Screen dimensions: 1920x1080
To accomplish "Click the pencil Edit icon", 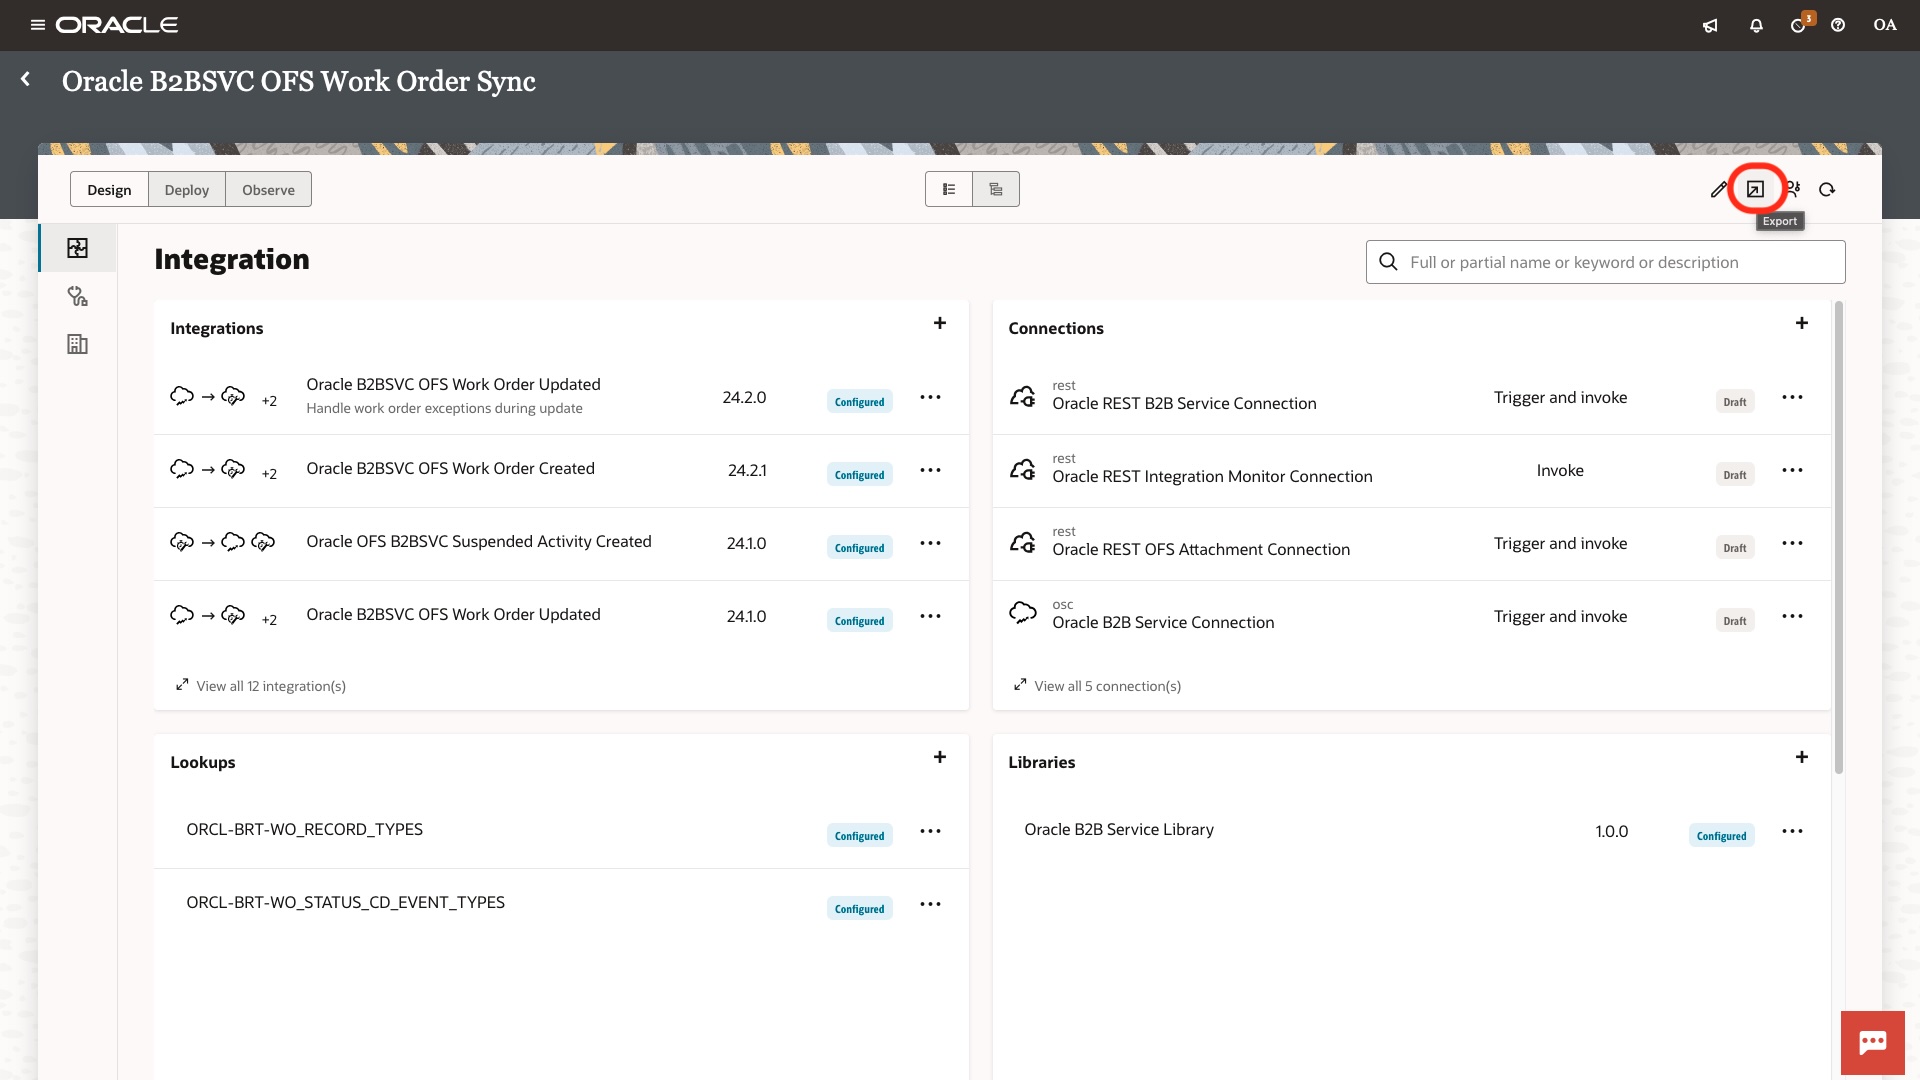I will tap(1718, 189).
